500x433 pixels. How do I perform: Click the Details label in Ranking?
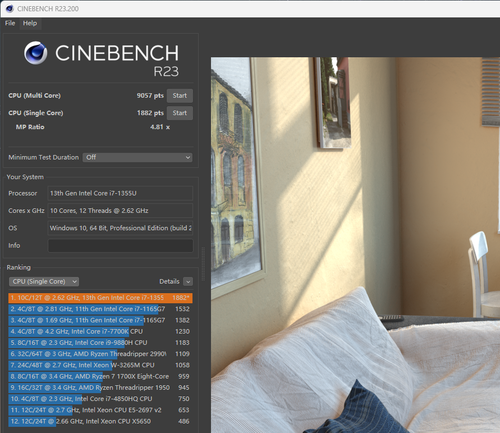(169, 282)
